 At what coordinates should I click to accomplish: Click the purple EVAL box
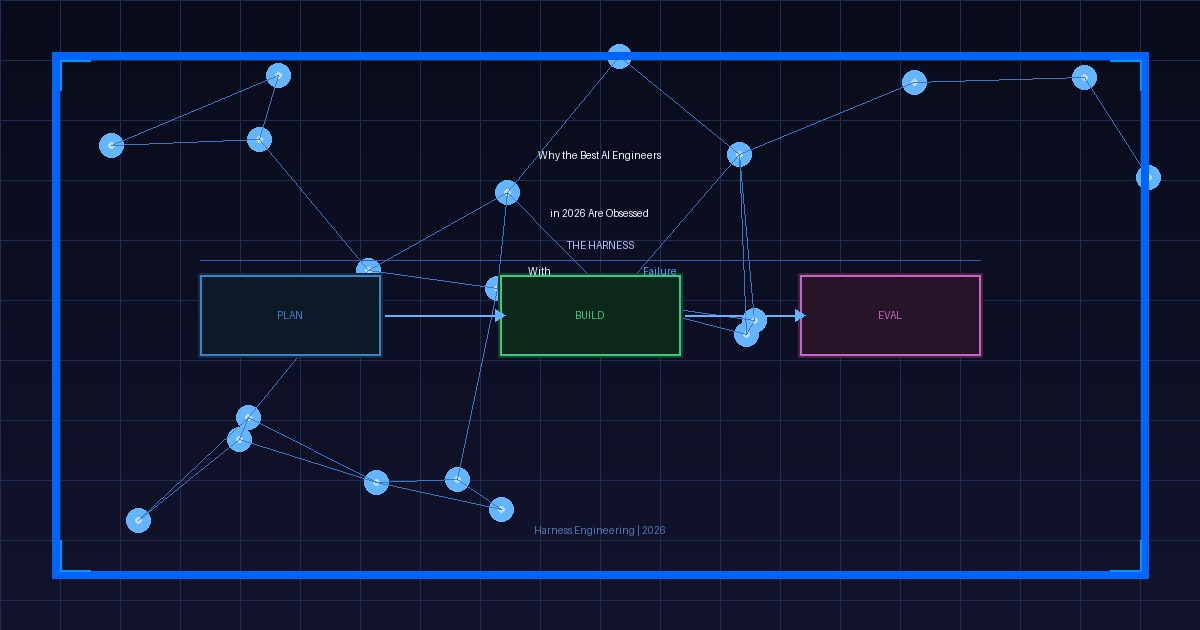click(890, 315)
